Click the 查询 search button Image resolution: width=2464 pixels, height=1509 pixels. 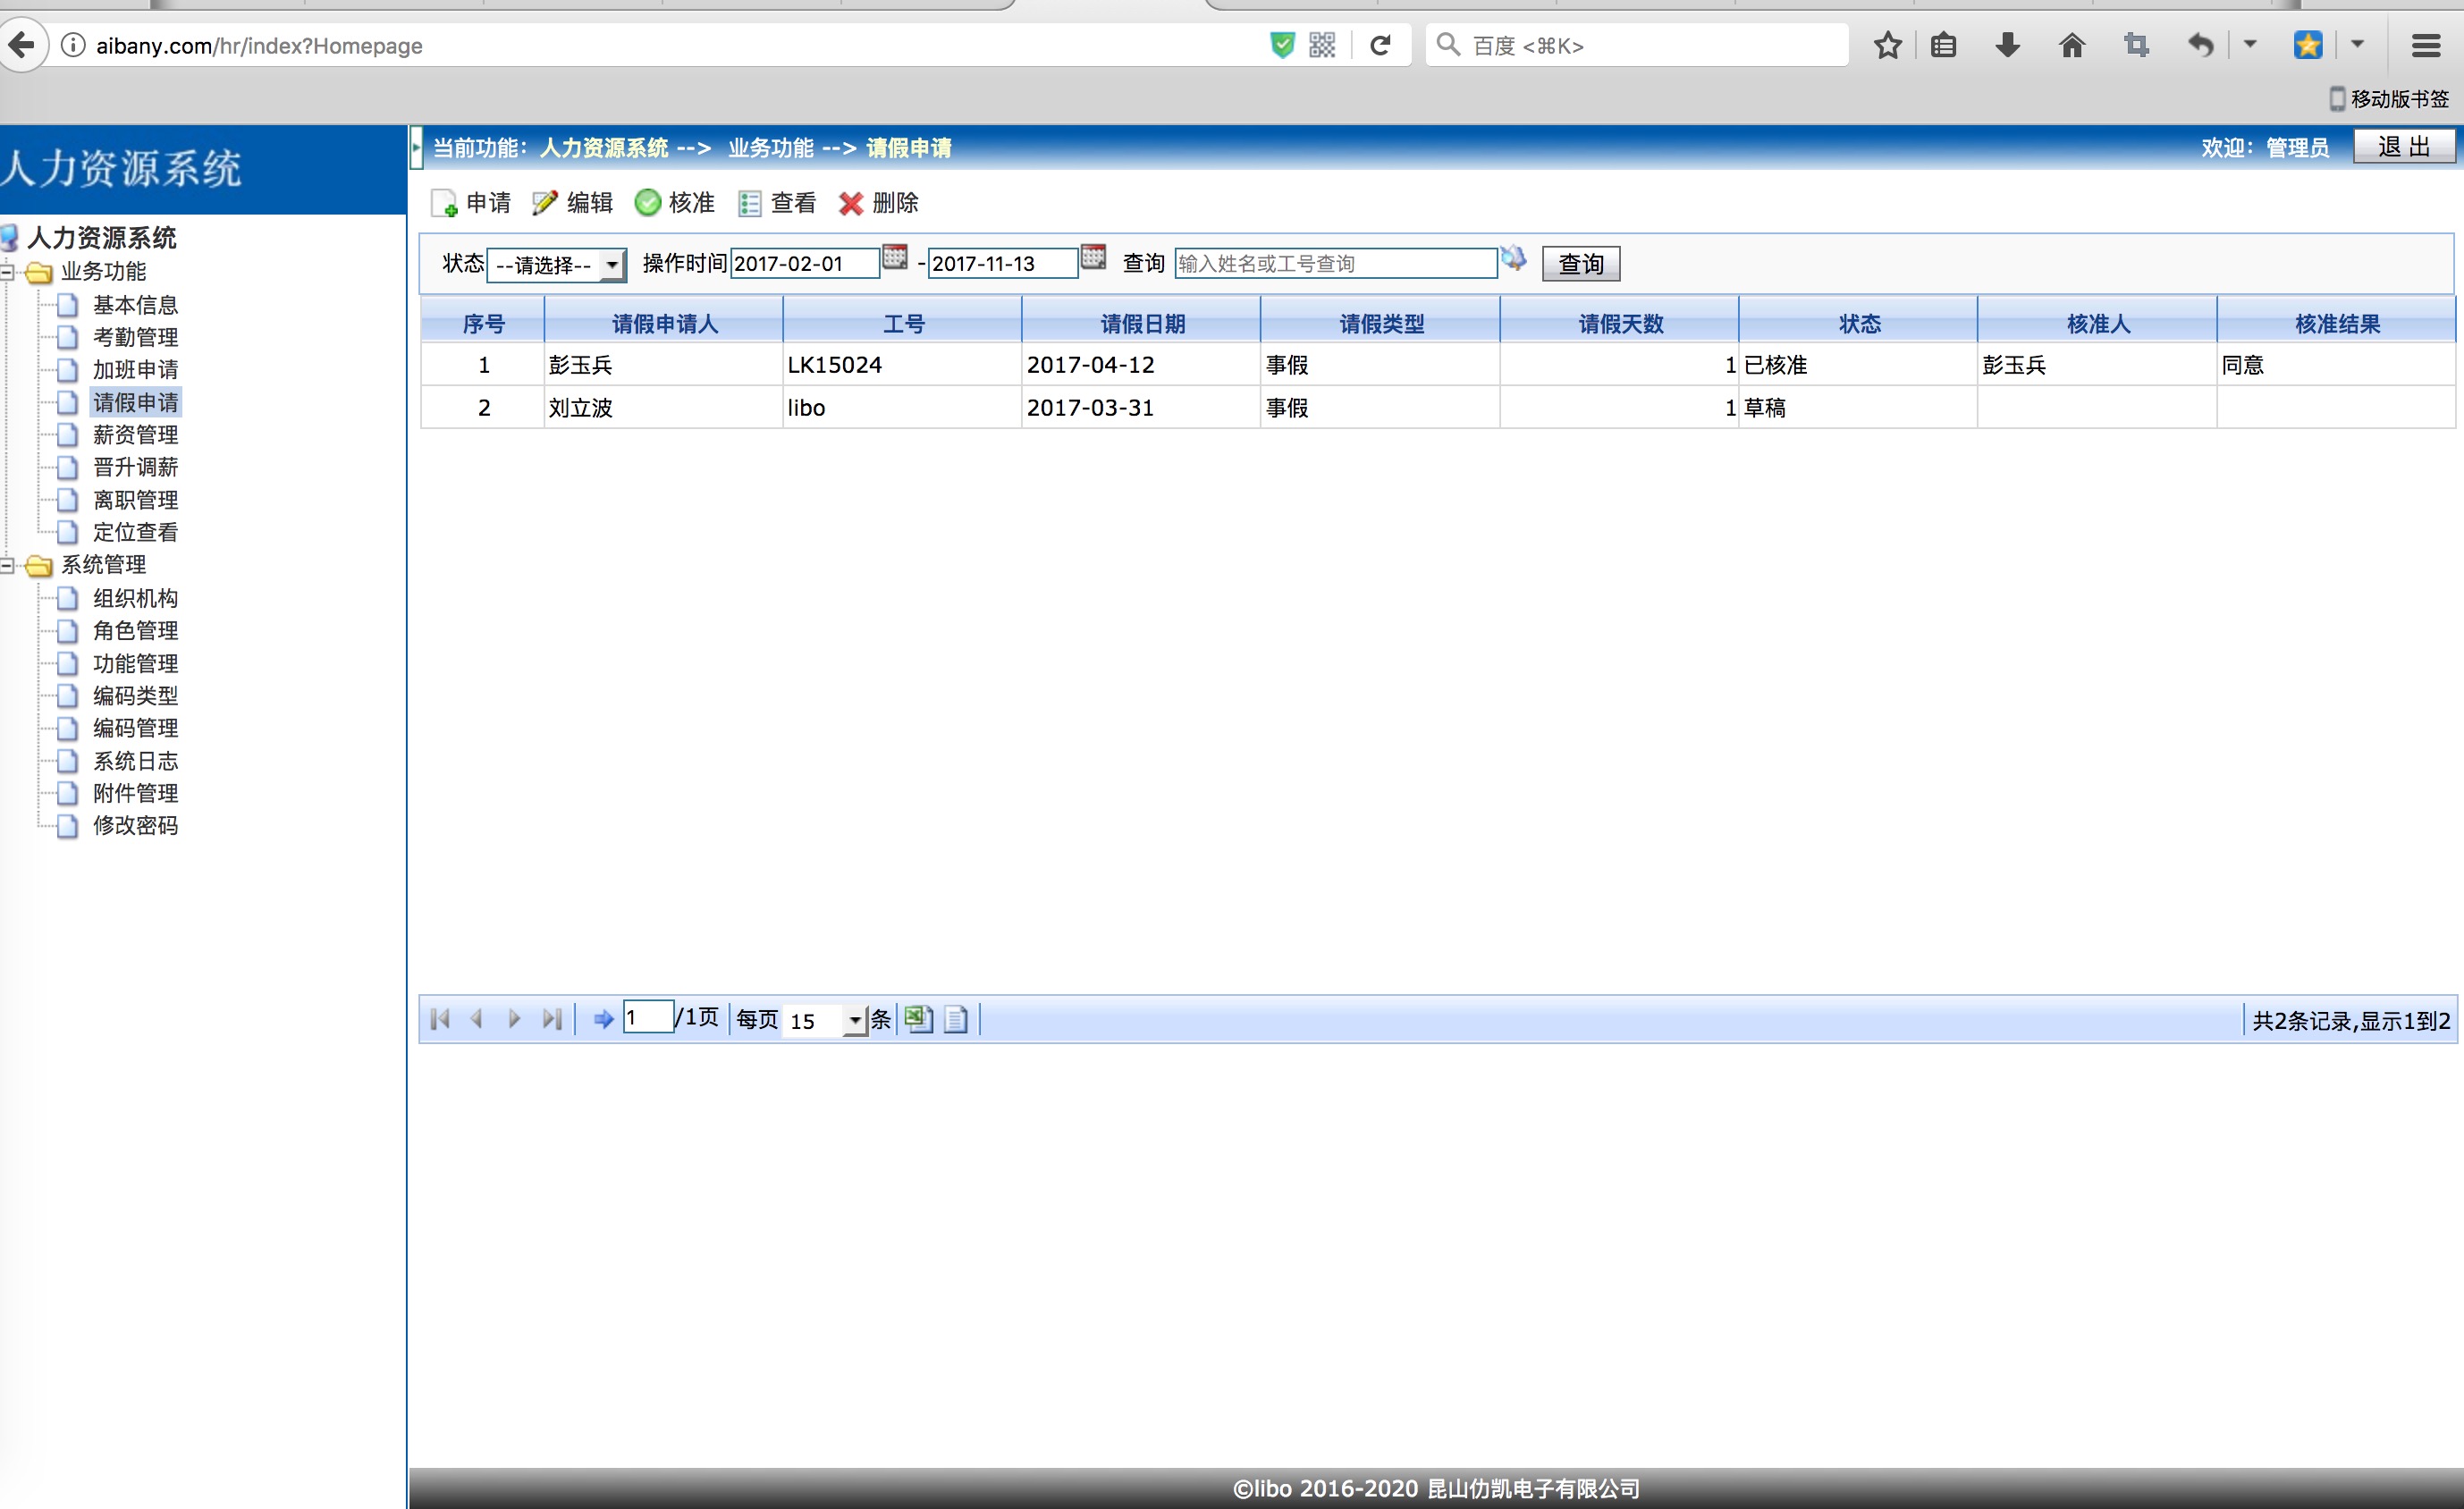click(1580, 264)
